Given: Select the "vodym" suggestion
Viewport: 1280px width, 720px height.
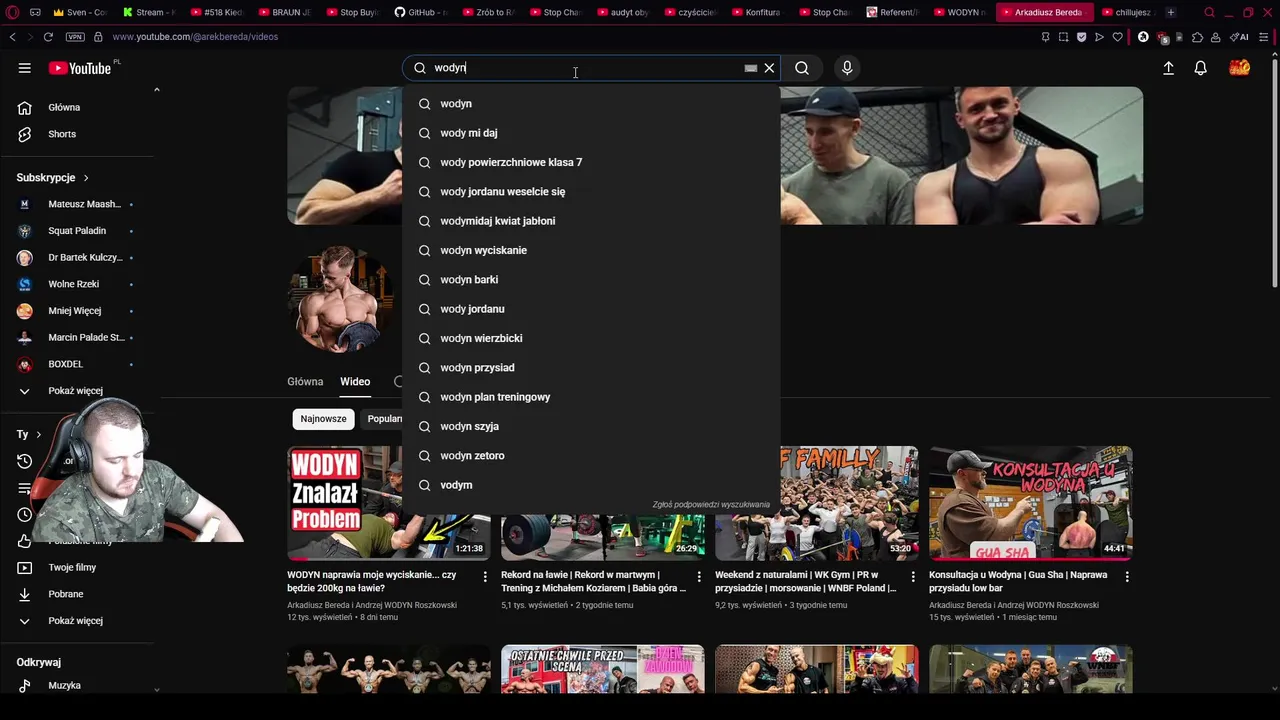Looking at the screenshot, I should coord(591,485).
